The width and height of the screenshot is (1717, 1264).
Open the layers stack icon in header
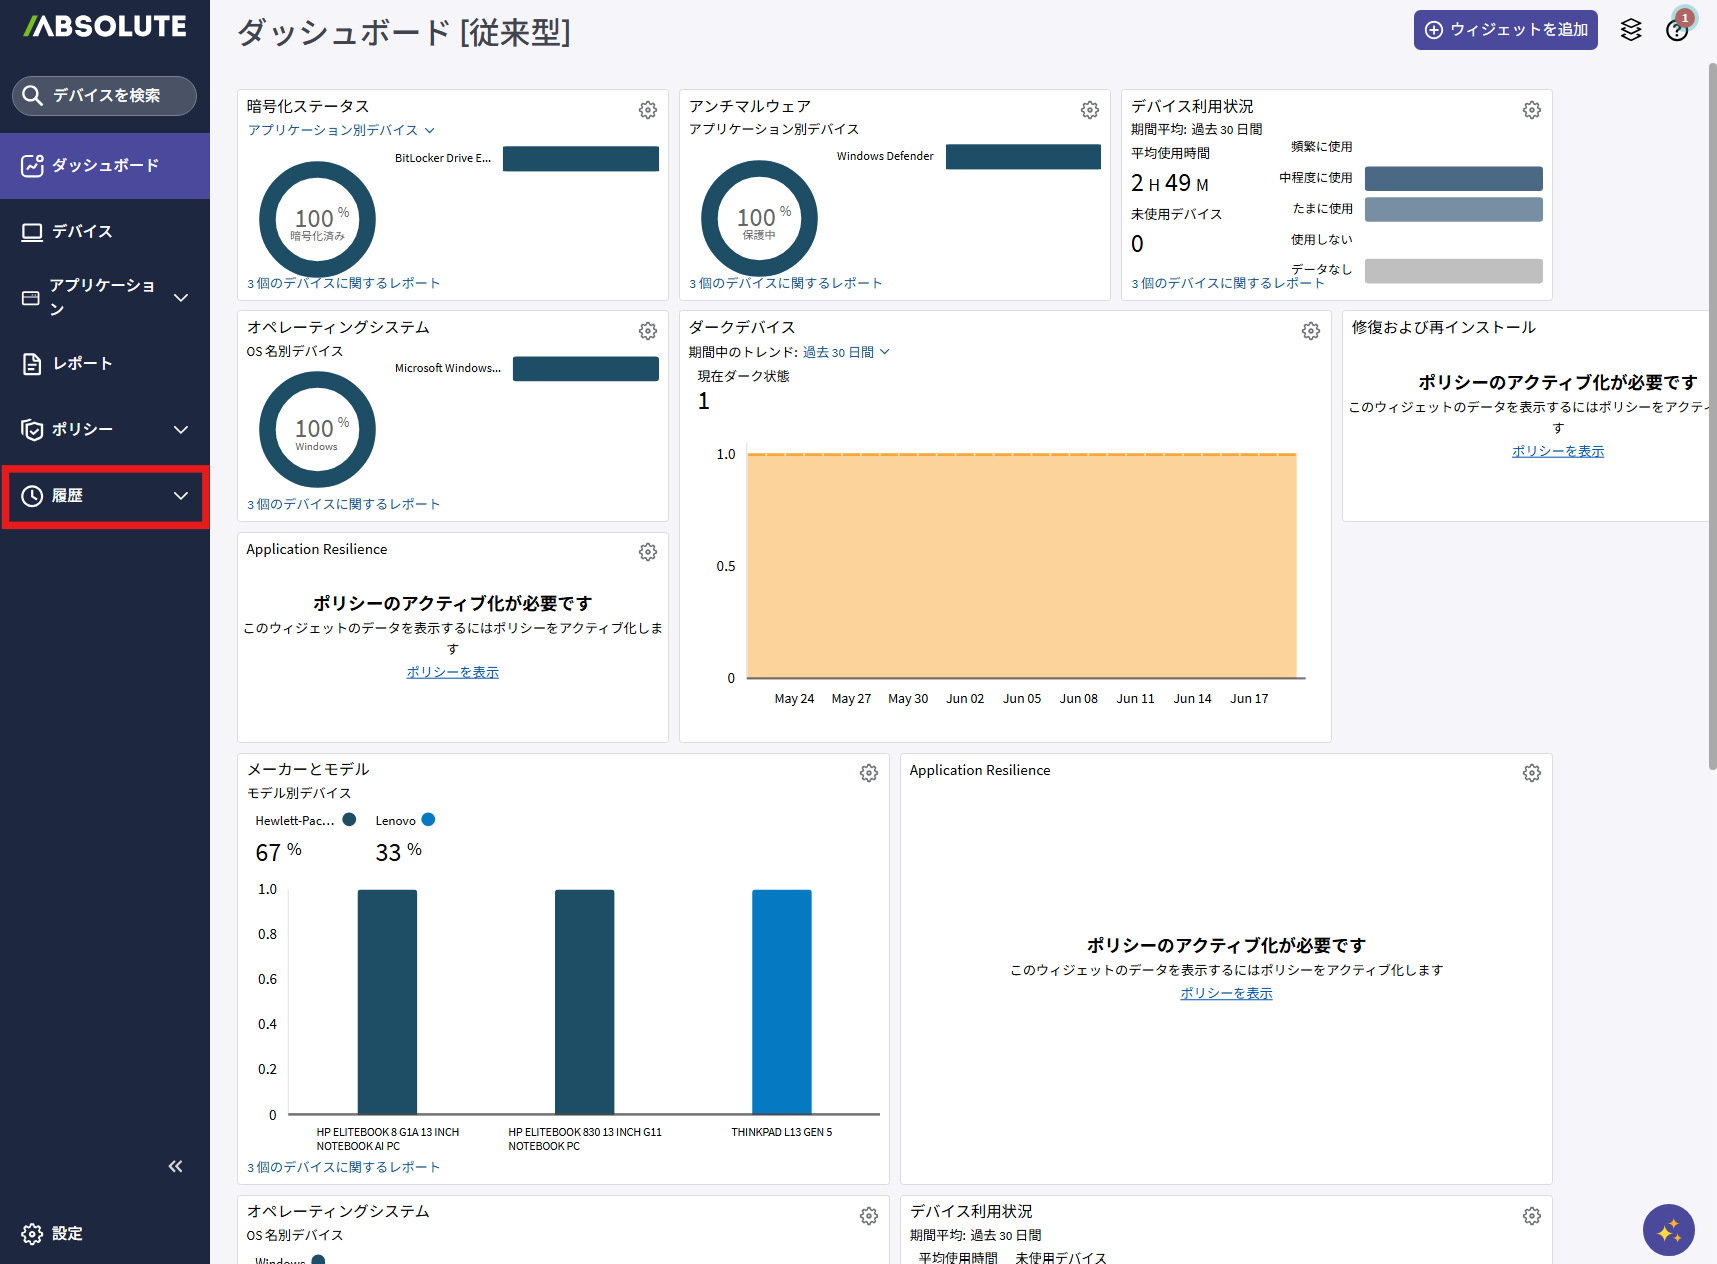tap(1631, 30)
